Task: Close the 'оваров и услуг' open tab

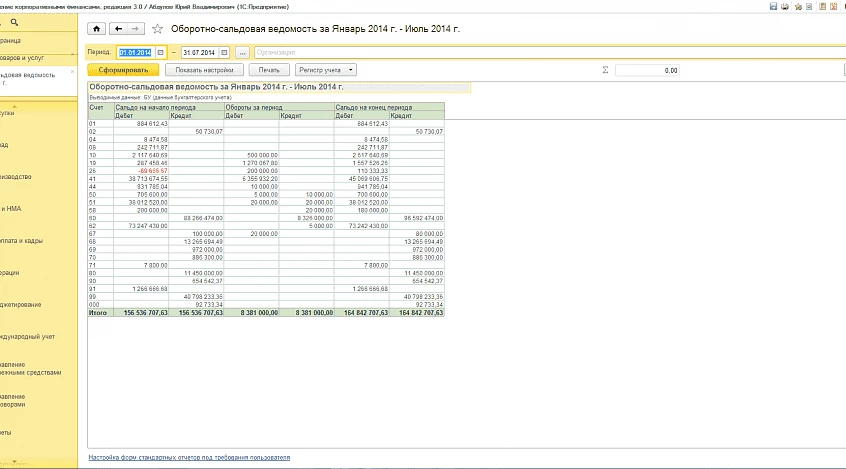Action: coord(73,55)
